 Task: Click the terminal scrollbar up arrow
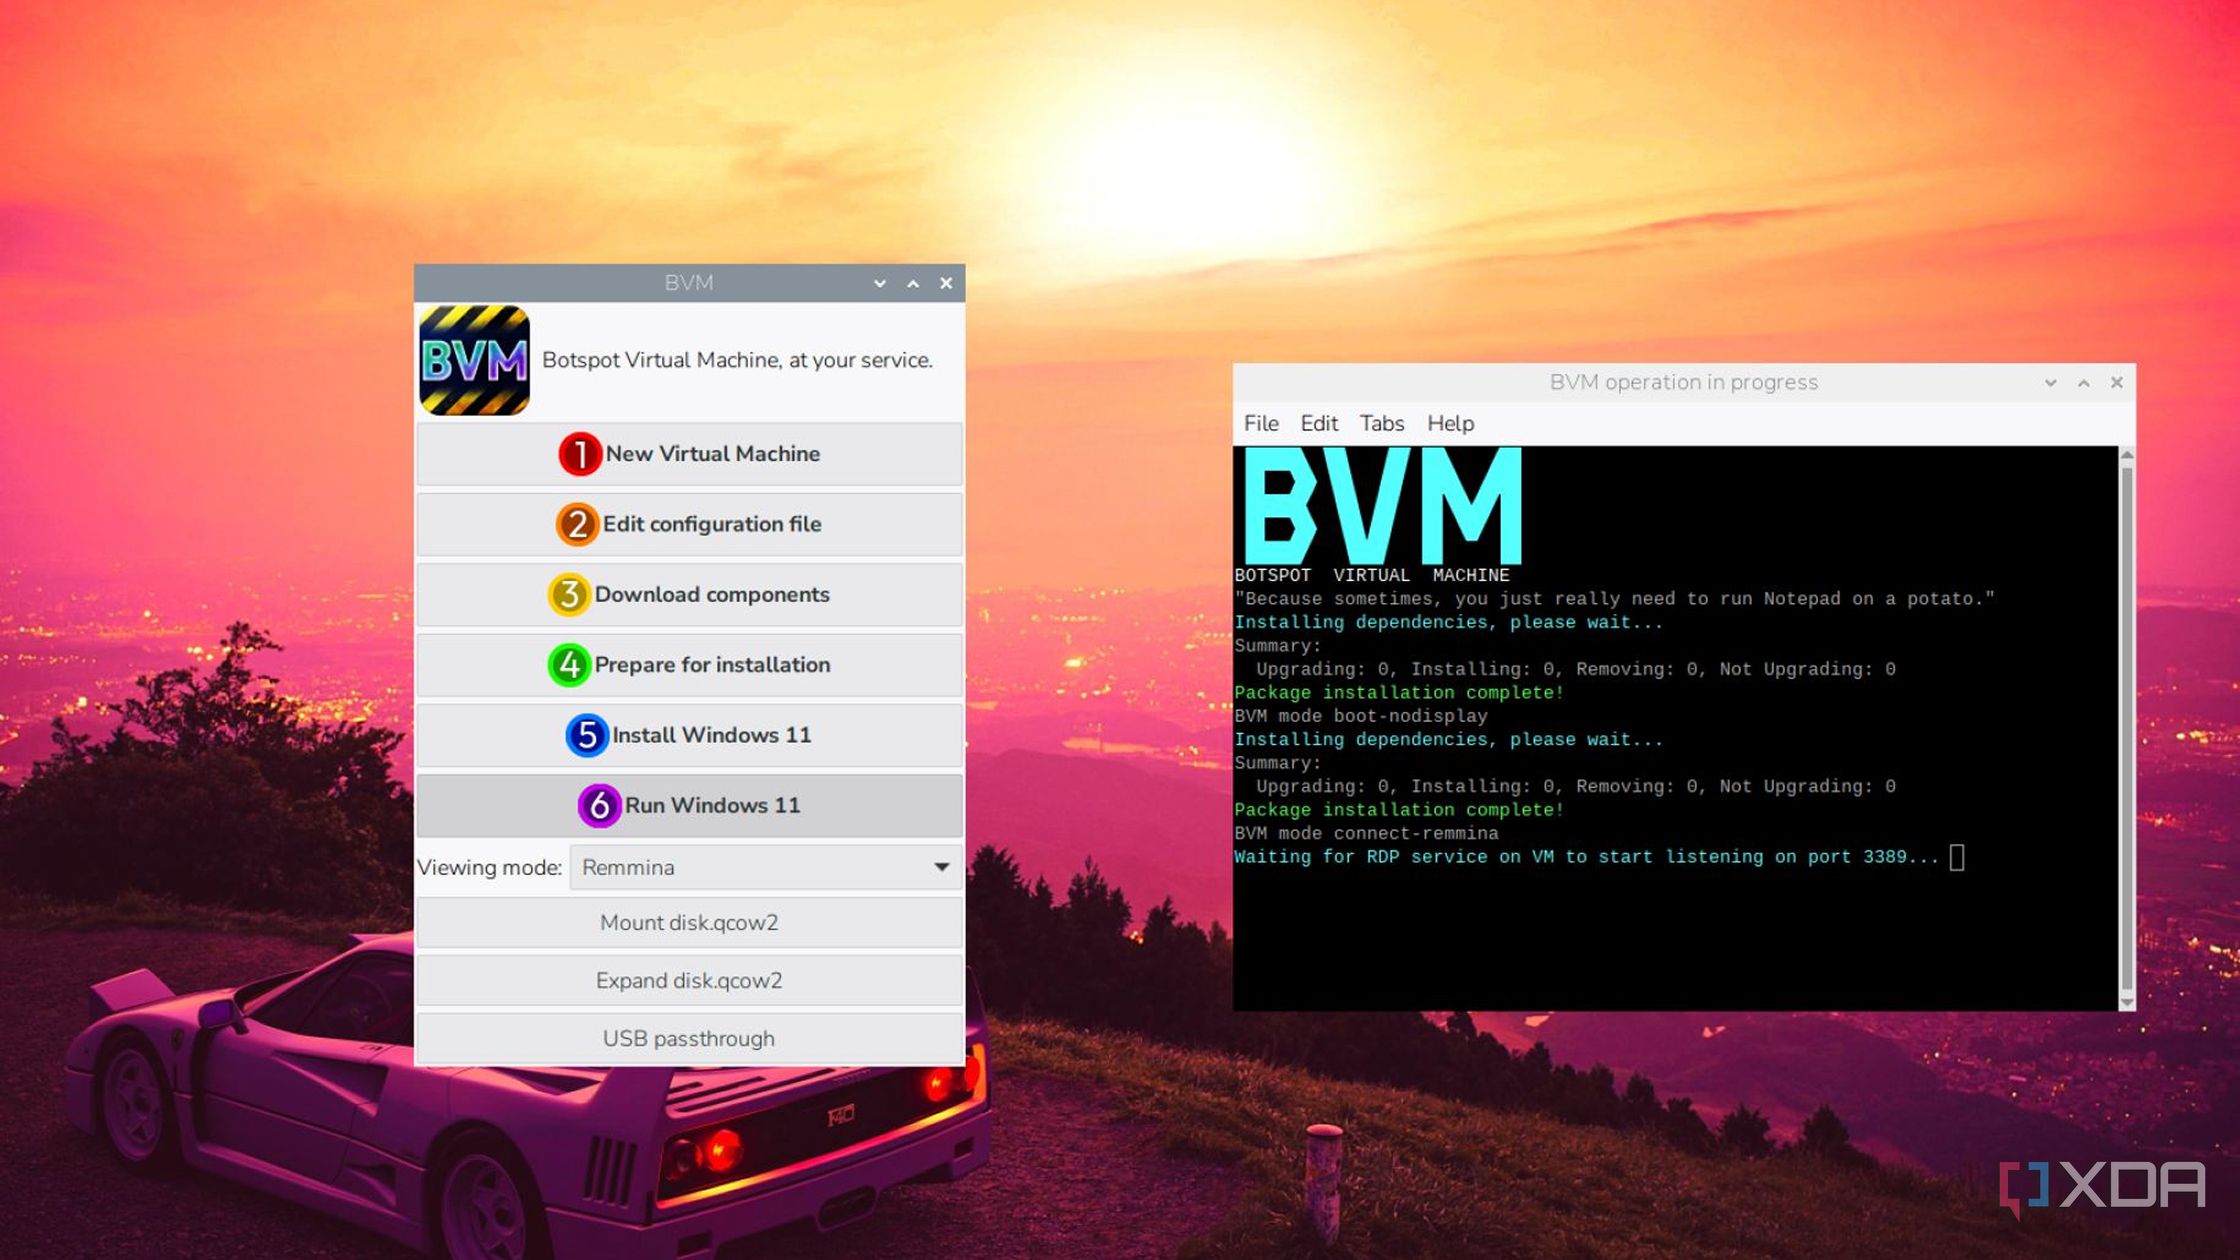click(2127, 455)
